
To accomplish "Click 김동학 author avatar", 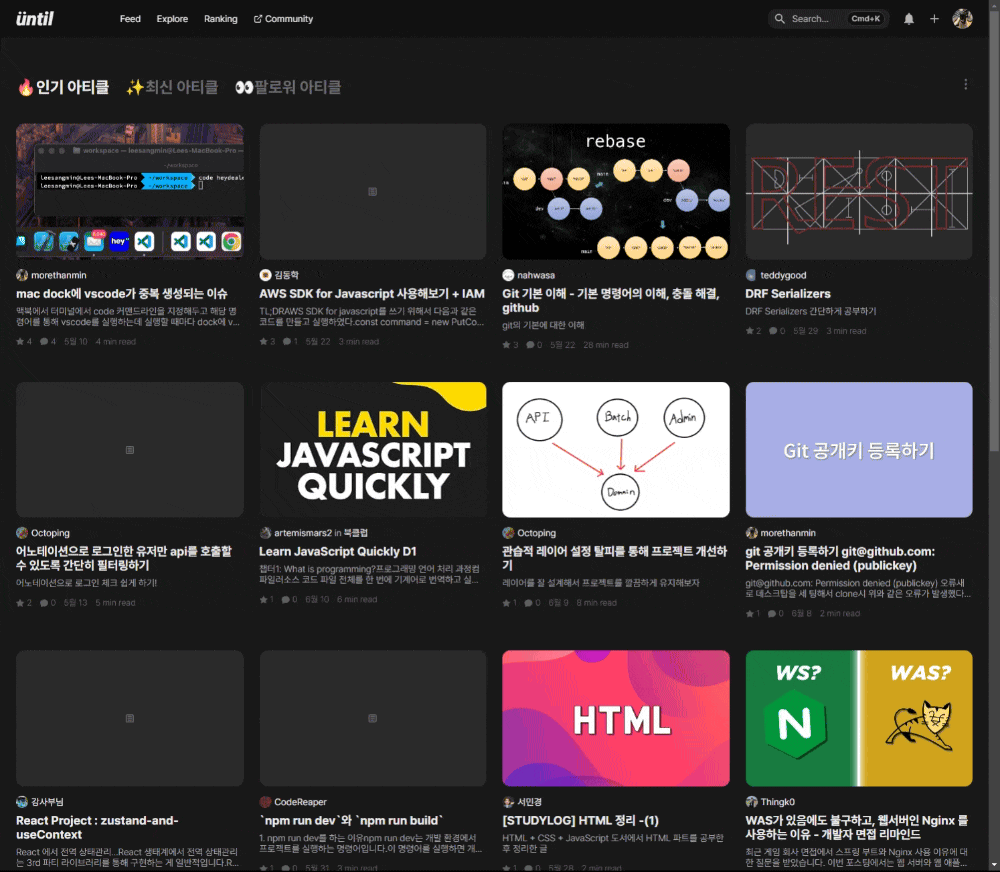I will [x=265, y=275].
